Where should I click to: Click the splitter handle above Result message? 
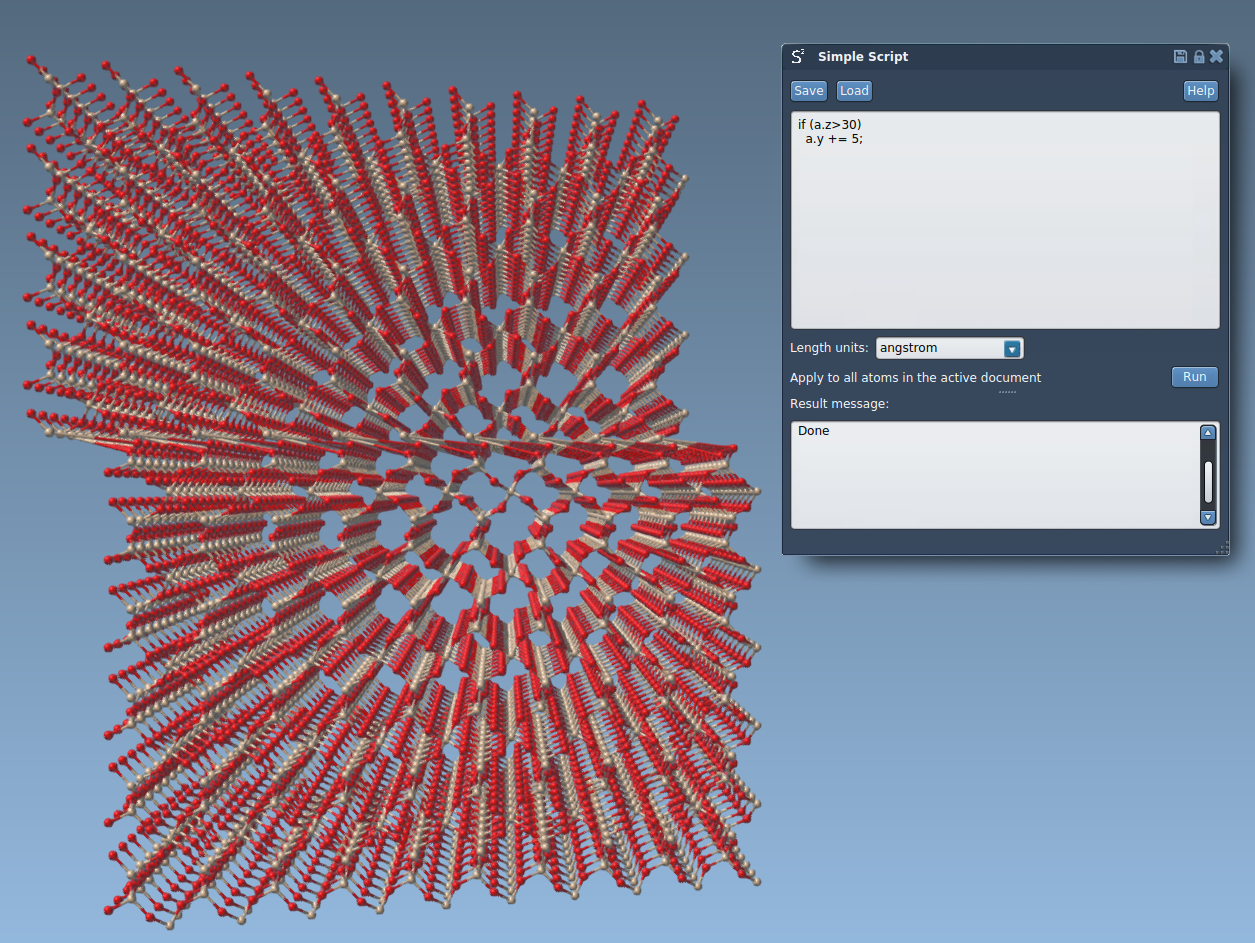1006,392
